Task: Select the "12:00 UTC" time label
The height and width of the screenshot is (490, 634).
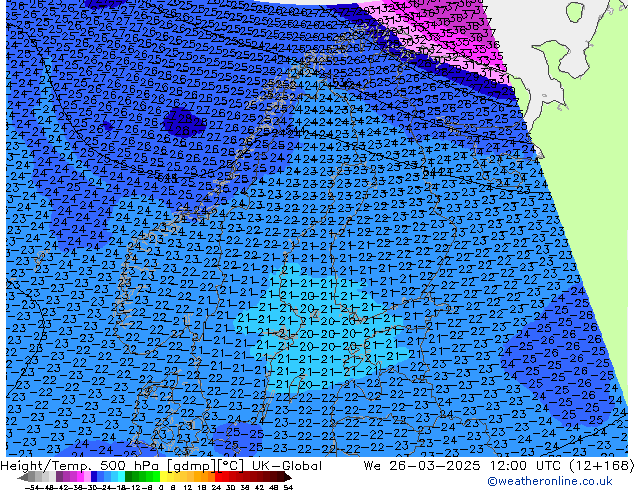Action: [525, 466]
